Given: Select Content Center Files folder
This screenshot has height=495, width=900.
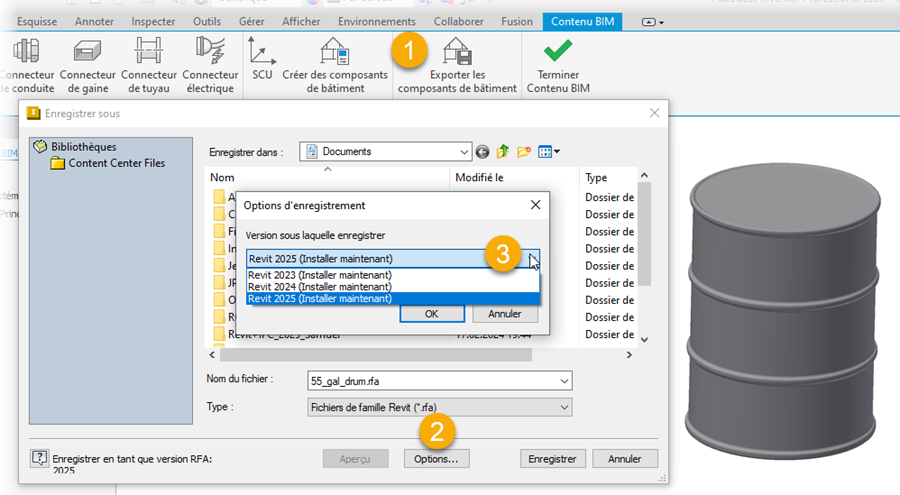Looking at the screenshot, I should pos(108,163).
